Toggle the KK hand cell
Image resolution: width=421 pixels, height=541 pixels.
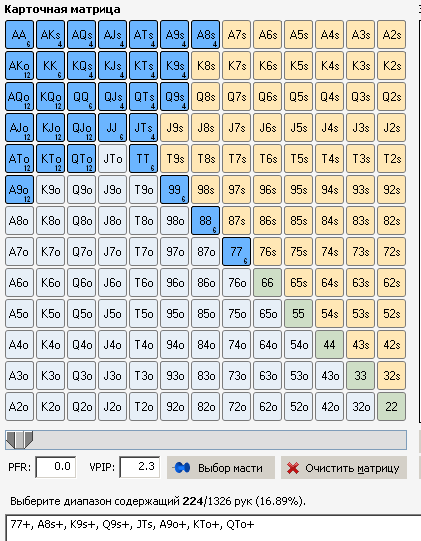tap(50, 66)
